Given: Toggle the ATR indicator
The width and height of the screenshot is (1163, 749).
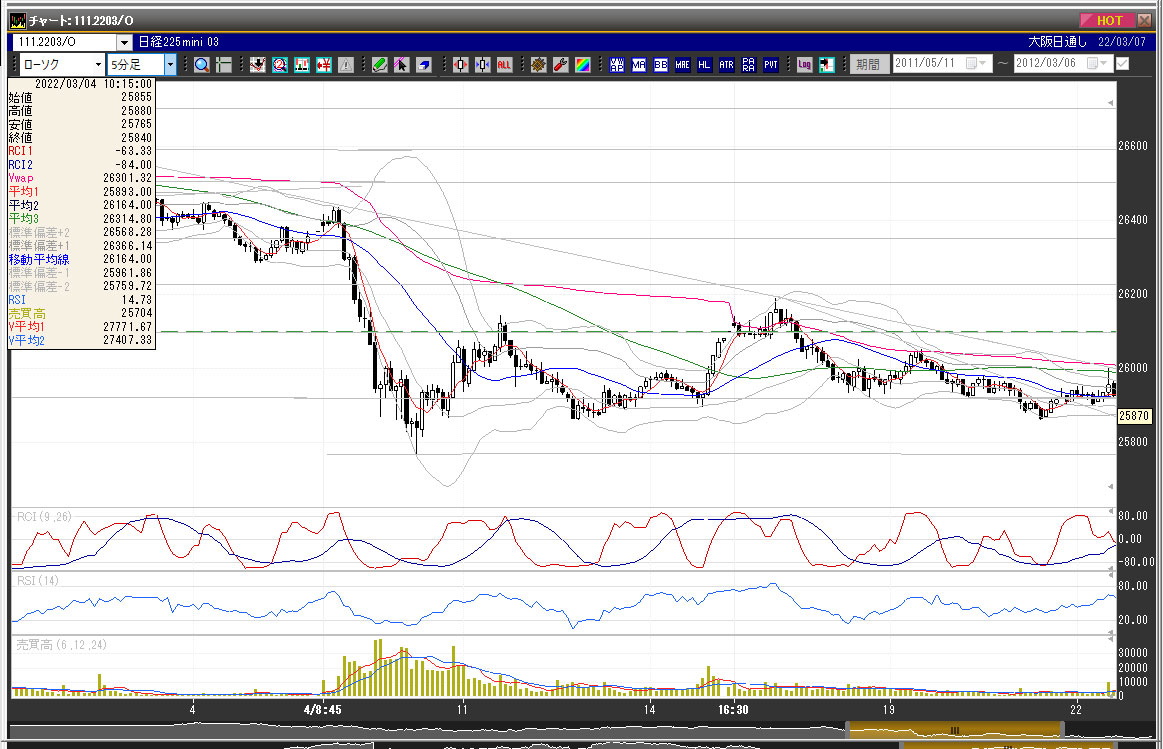Looking at the screenshot, I should tap(727, 65).
